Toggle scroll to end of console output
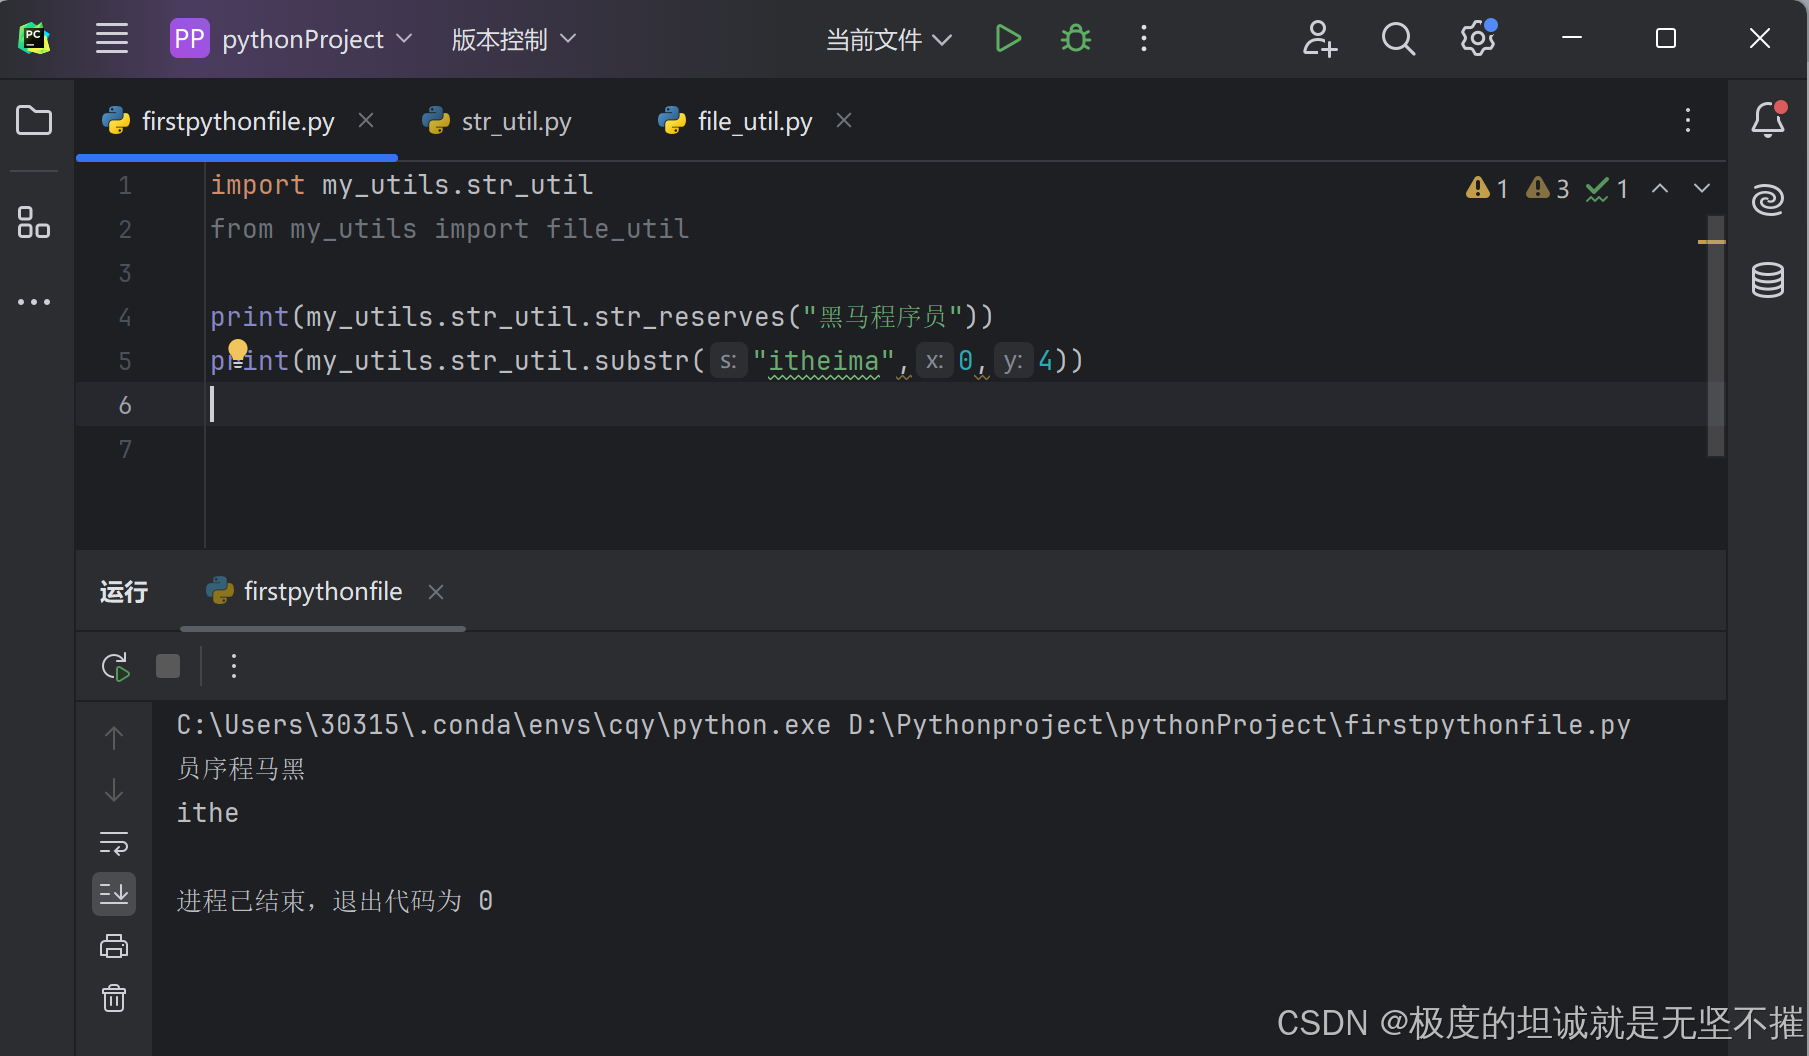 [114, 894]
